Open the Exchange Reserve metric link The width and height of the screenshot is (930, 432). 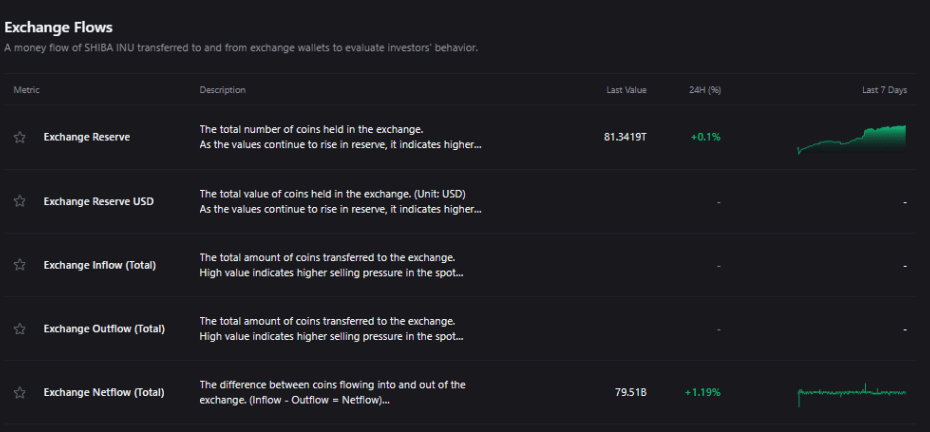point(86,137)
